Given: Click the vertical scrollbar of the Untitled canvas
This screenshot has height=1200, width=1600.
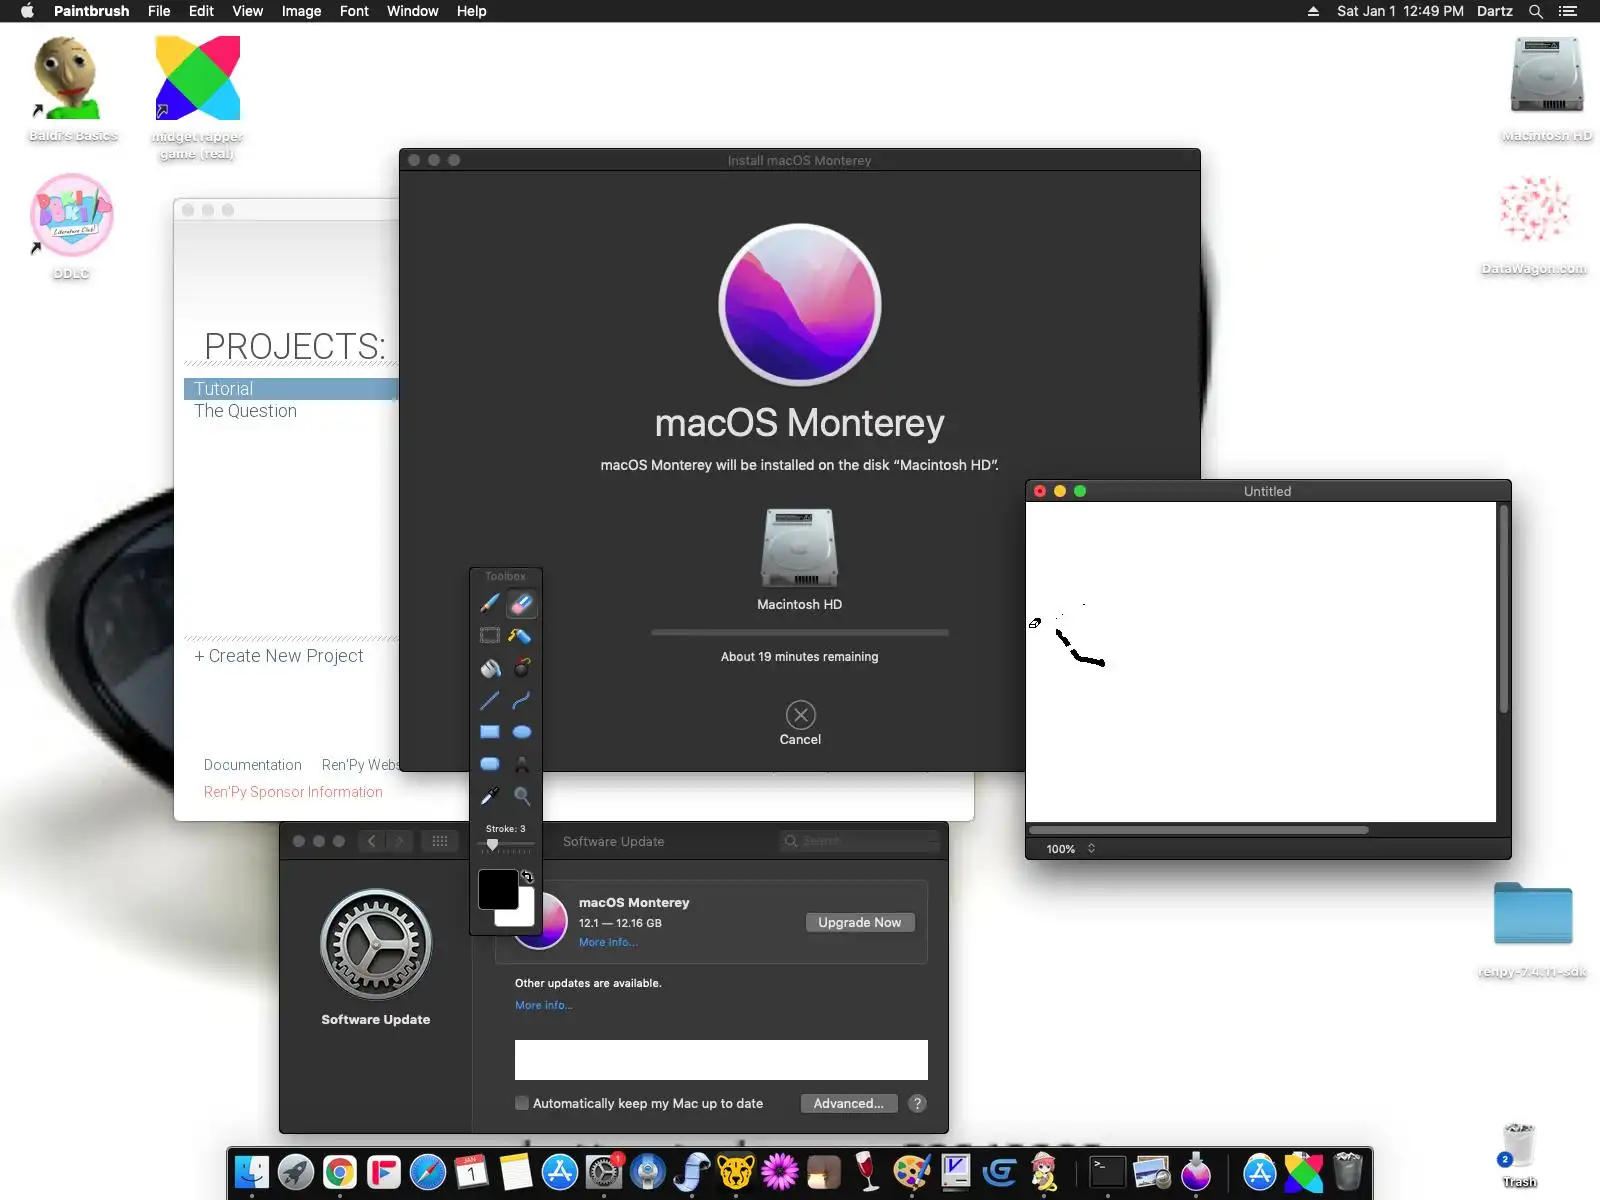Looking at the screenshot, I should (x=1503, y=610).
